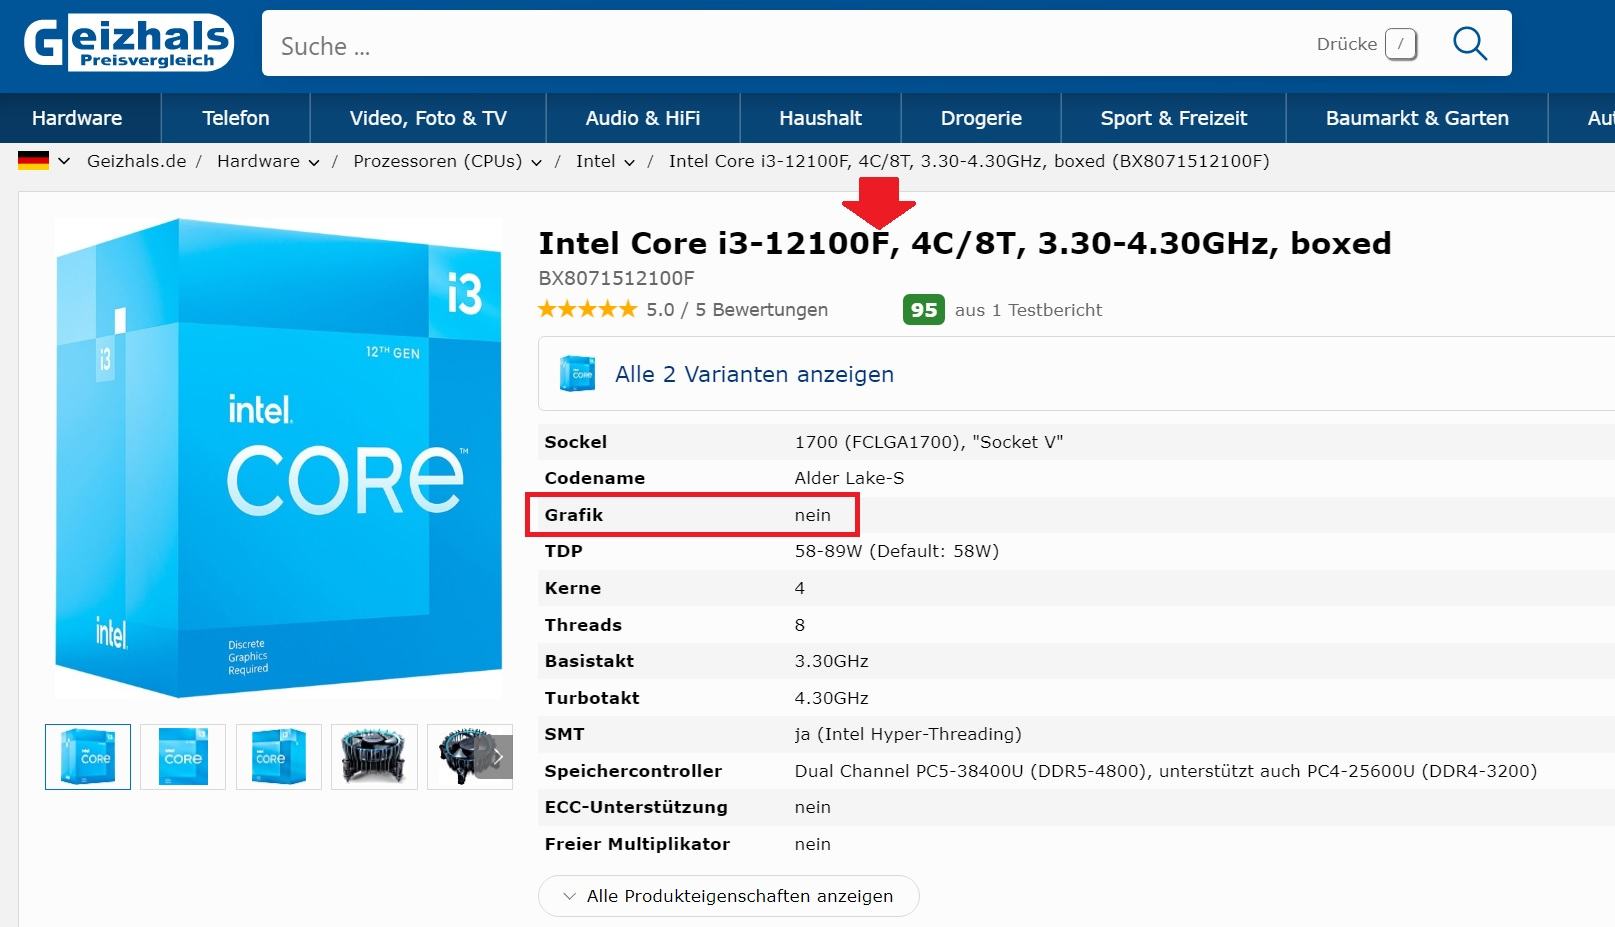This screenshot has height=927, width=1615.
Task: Click the Speichercontroller label
Action: tap(633, 771)
